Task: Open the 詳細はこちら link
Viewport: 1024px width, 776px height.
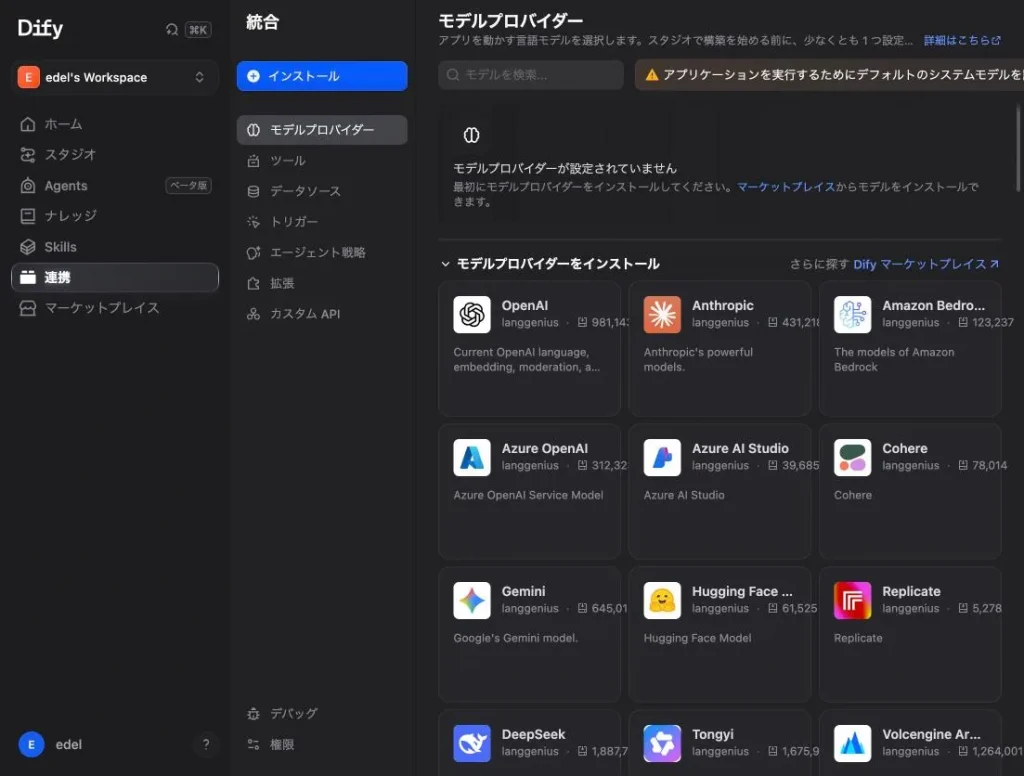Action: coord(962,40)
